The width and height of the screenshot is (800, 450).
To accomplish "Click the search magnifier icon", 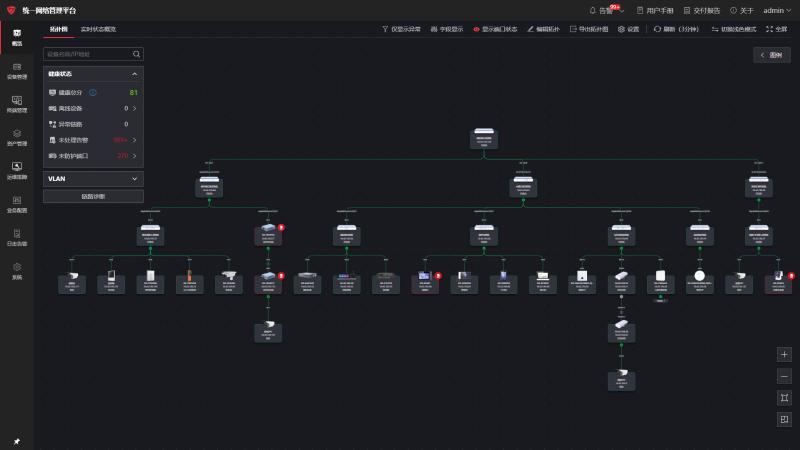I will click(x=137, y=54).
